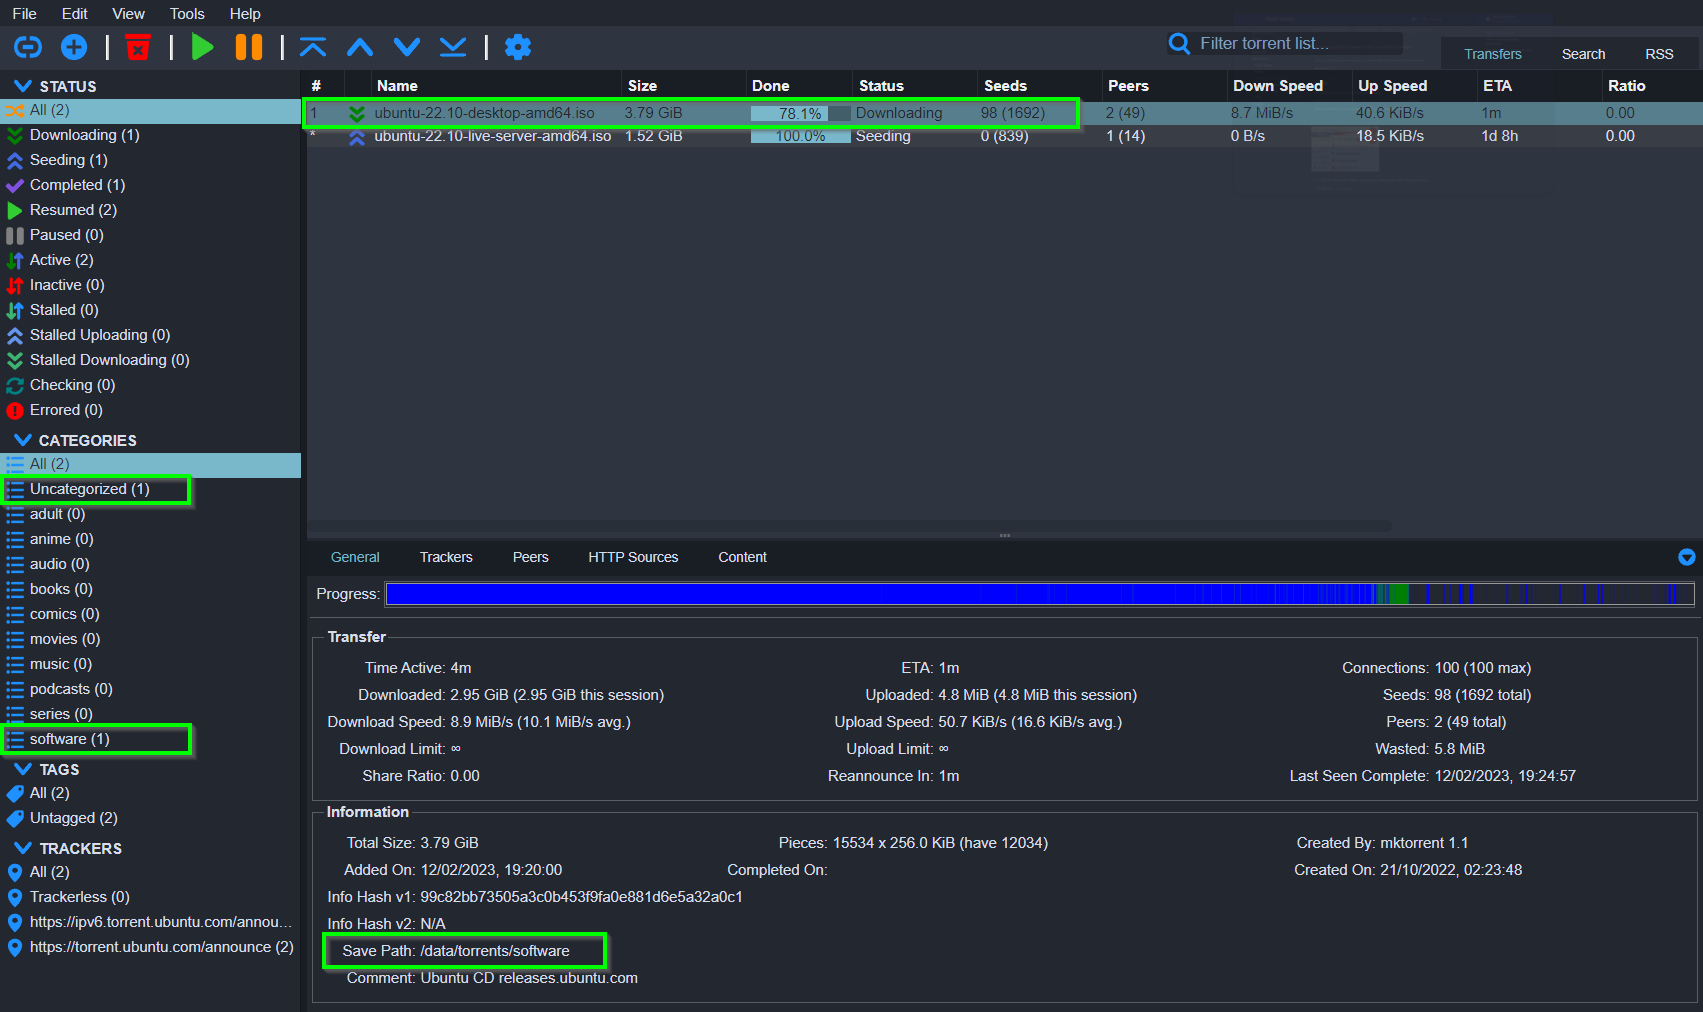This screenshot has width=1703, height=1012.
Task: Switch to the Peers tab
Action: 530,557
